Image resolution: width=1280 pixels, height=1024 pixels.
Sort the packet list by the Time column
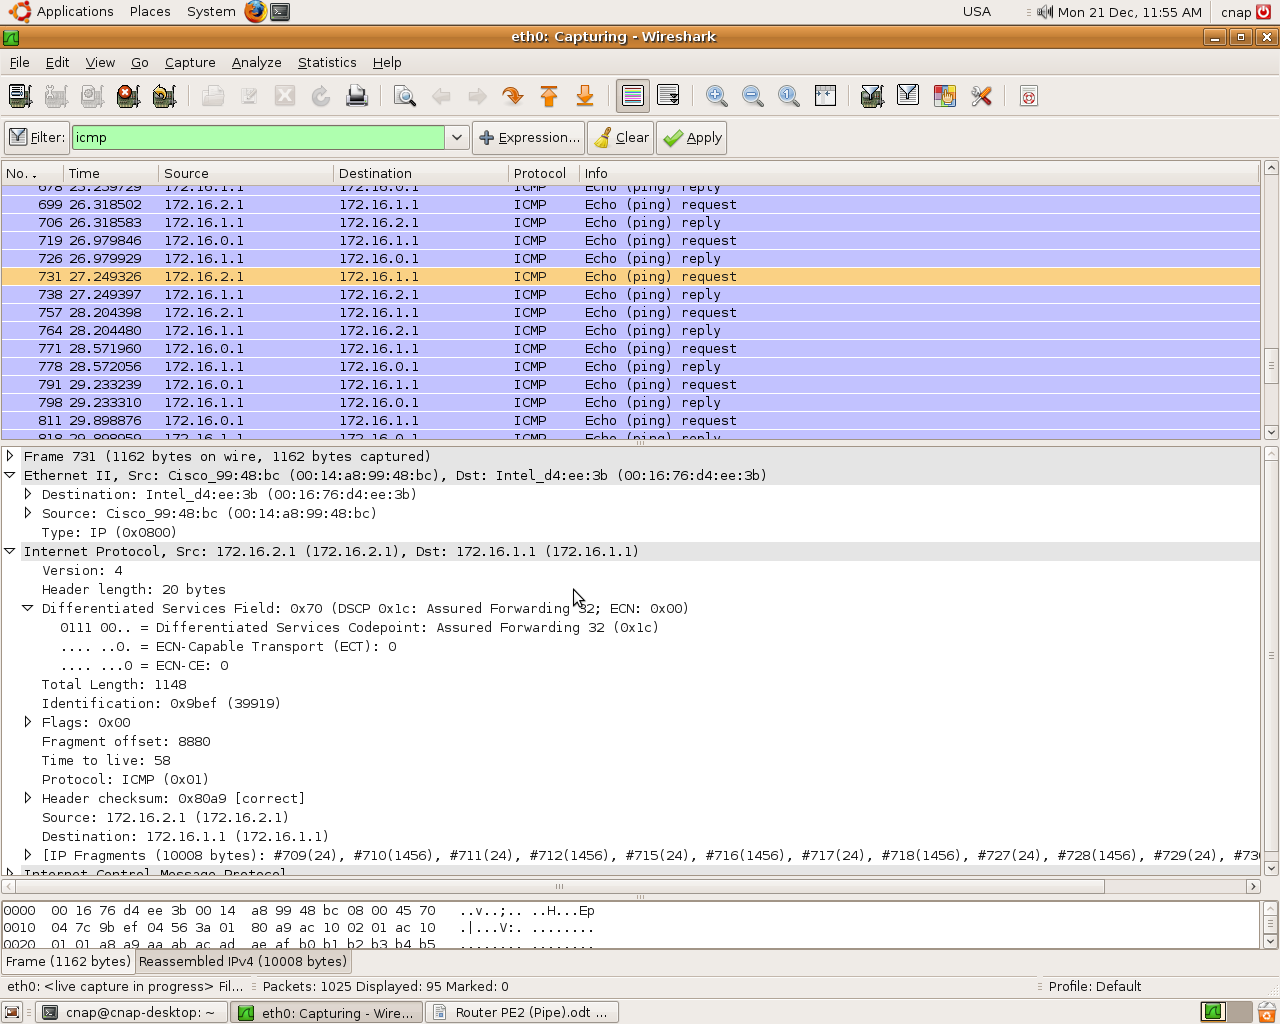(111, 173)
